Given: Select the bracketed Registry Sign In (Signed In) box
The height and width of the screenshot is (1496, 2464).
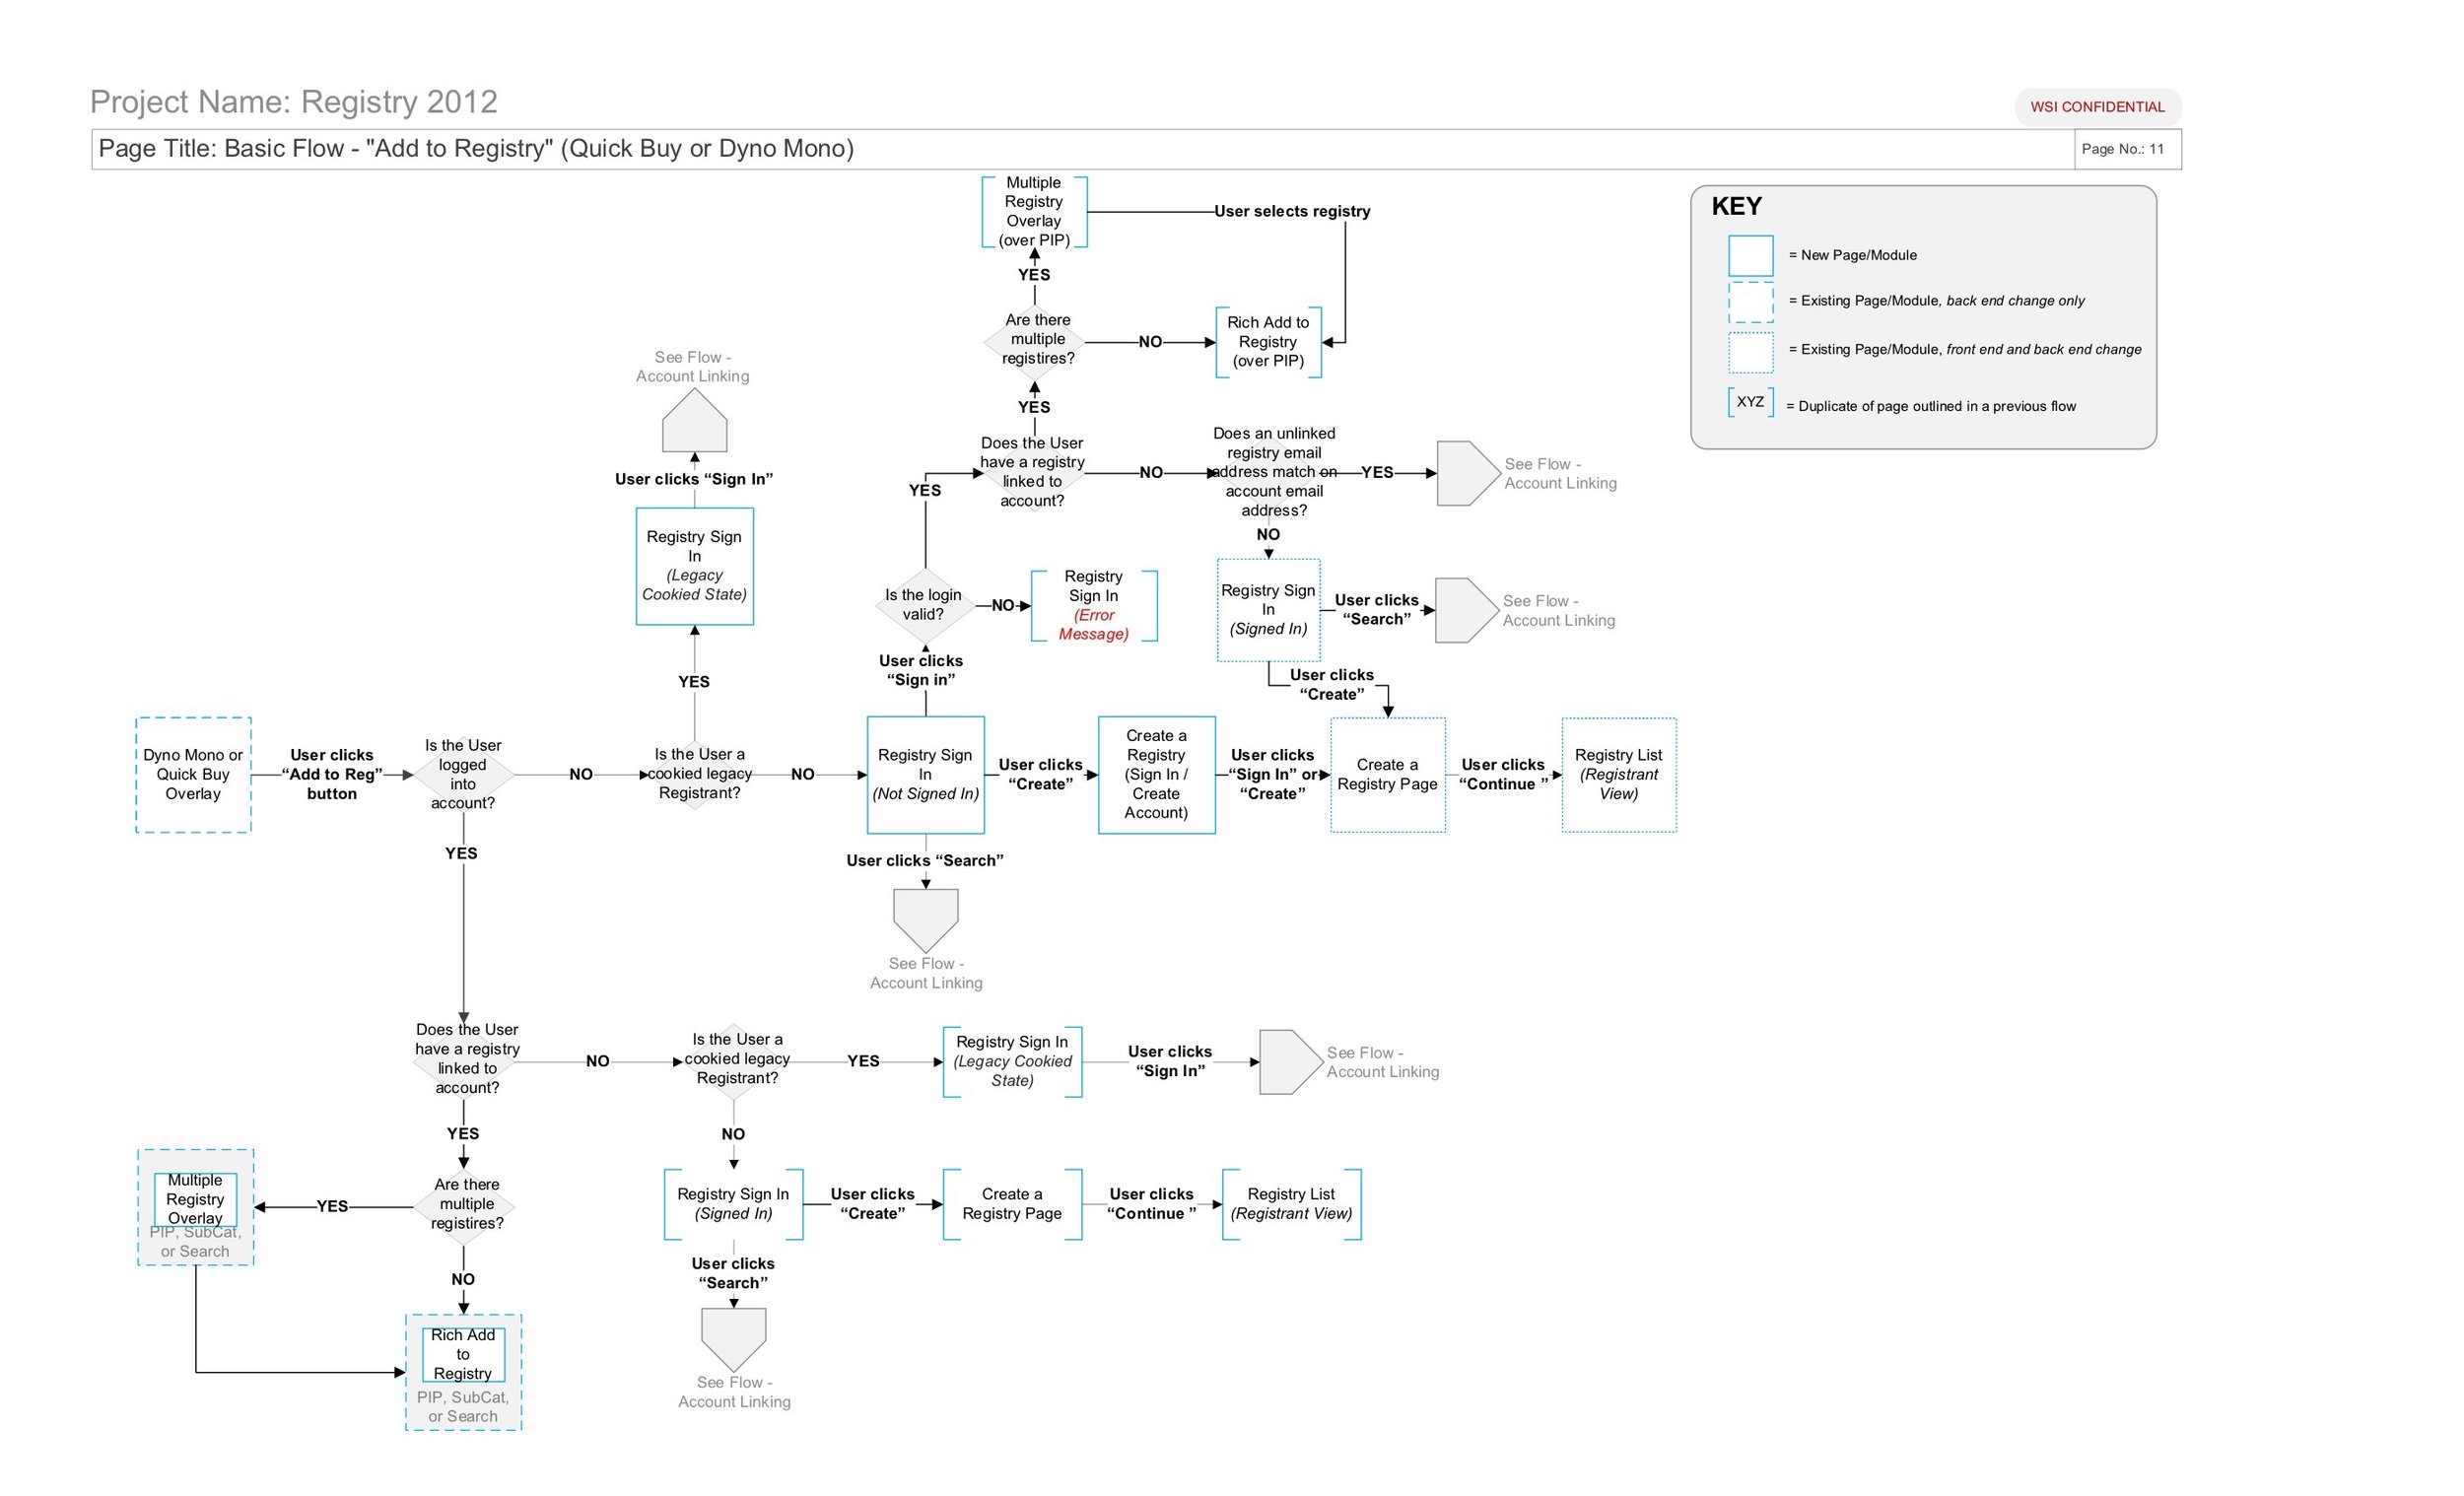Looking at the screenshot, I should [733, 1204].
